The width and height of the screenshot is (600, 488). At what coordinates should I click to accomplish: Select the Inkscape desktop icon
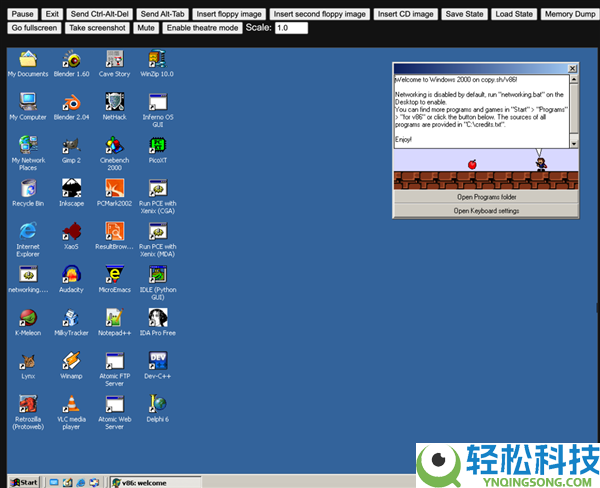(x=72, y=188)
